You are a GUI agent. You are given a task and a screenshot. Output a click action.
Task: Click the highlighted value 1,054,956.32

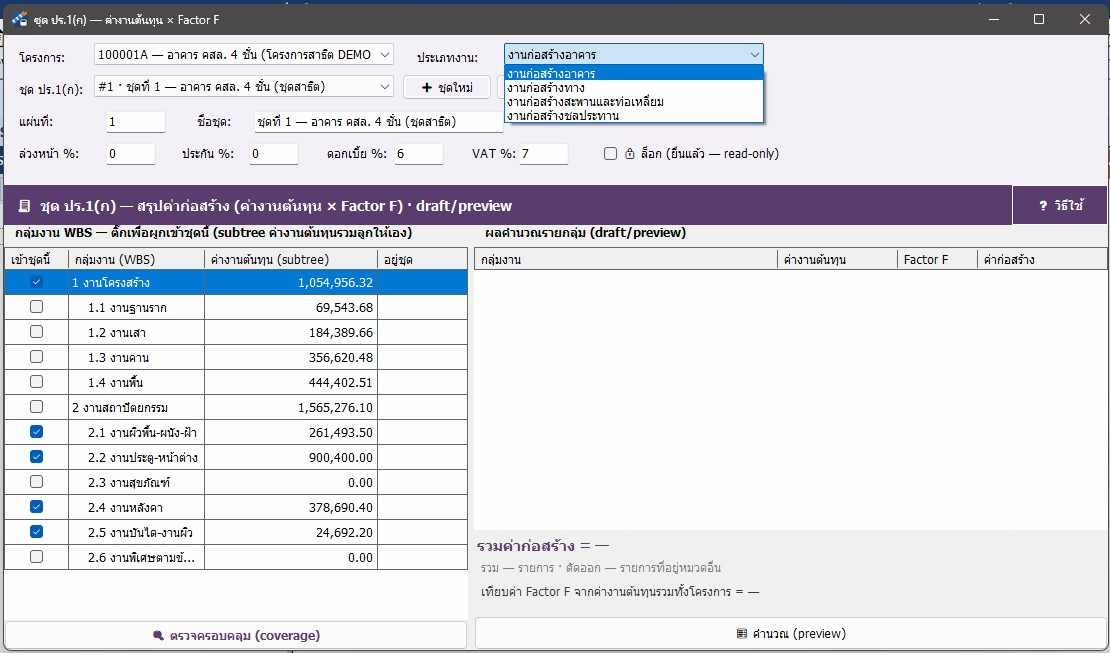click(x=335, y=283)
